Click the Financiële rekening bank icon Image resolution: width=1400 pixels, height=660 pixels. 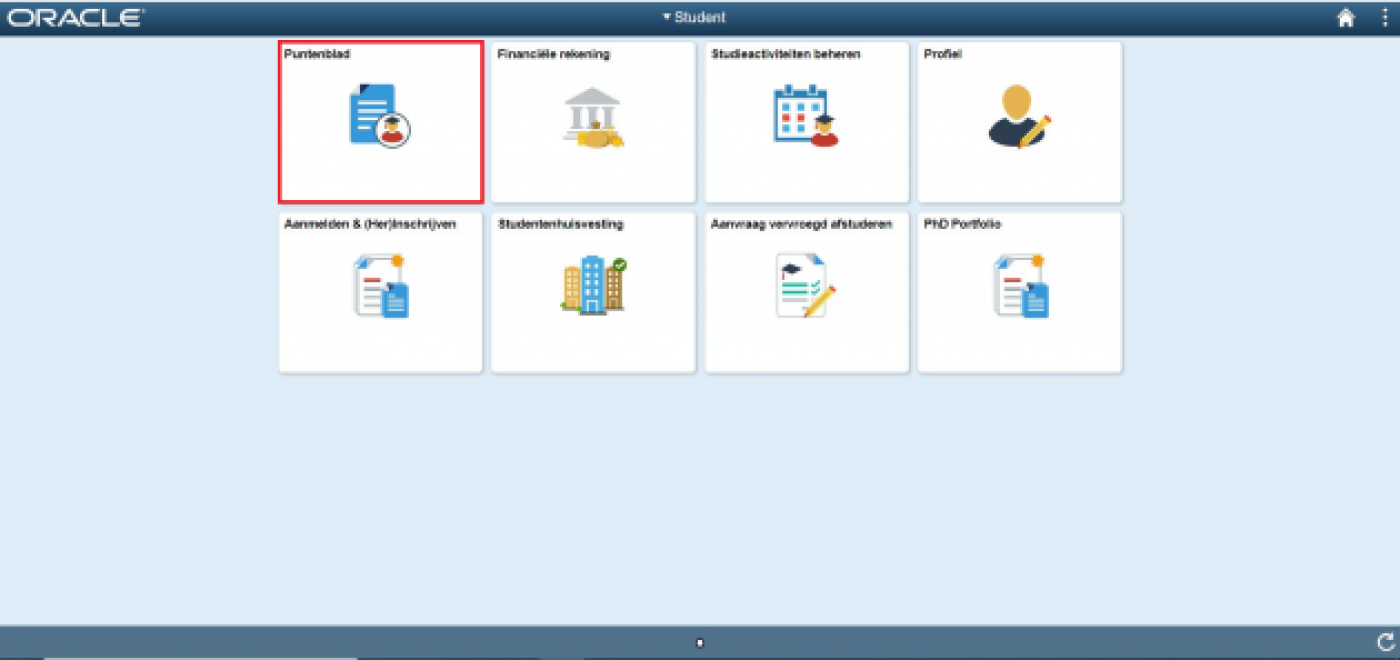click(593, 119)
